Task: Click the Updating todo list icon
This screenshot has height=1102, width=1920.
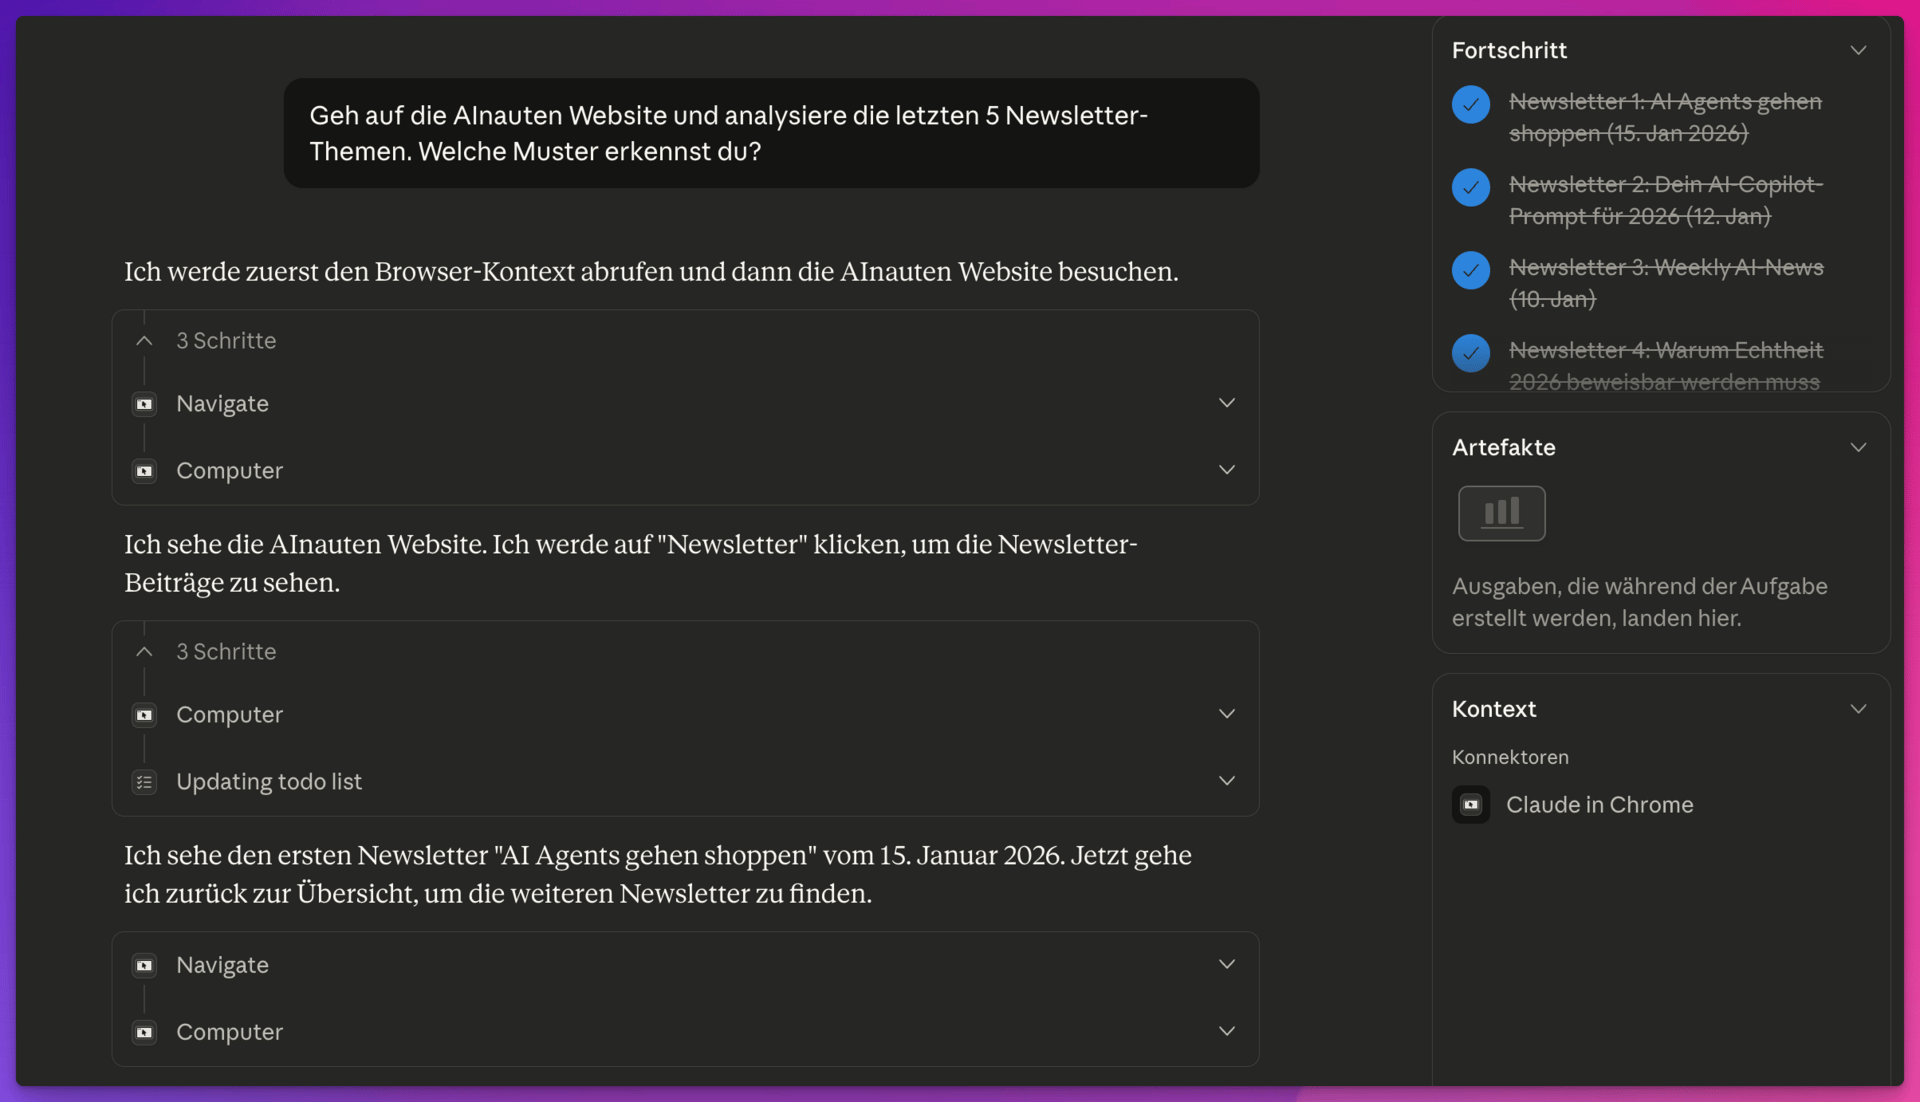Action: click(x=145, y=782)
